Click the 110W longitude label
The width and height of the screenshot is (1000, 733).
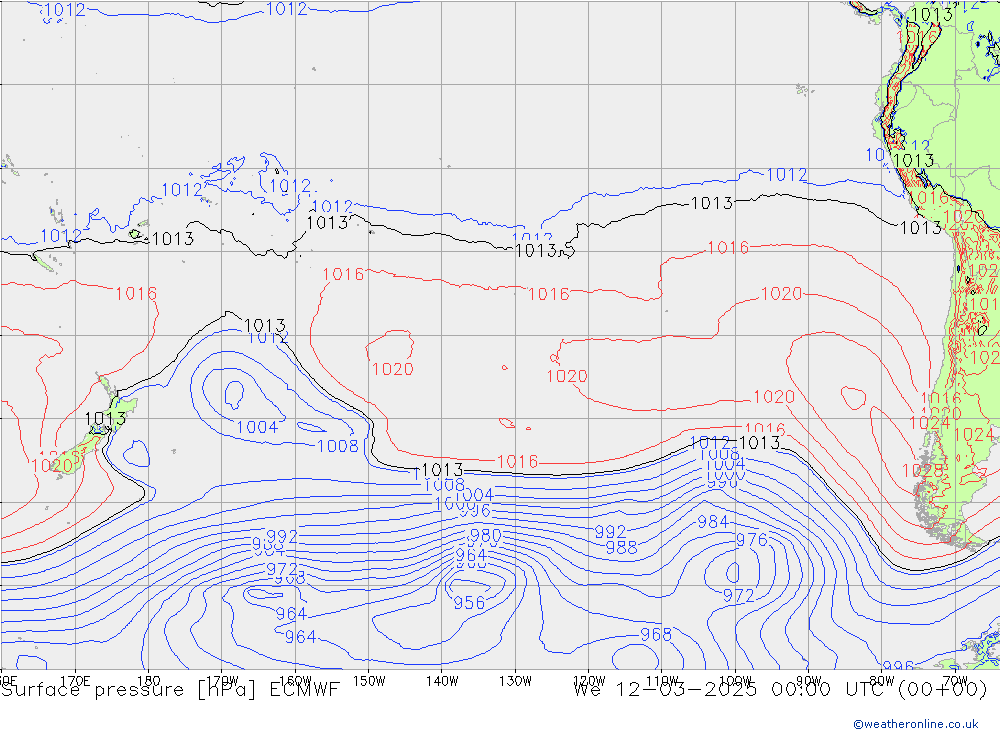[x=662, y=681]
